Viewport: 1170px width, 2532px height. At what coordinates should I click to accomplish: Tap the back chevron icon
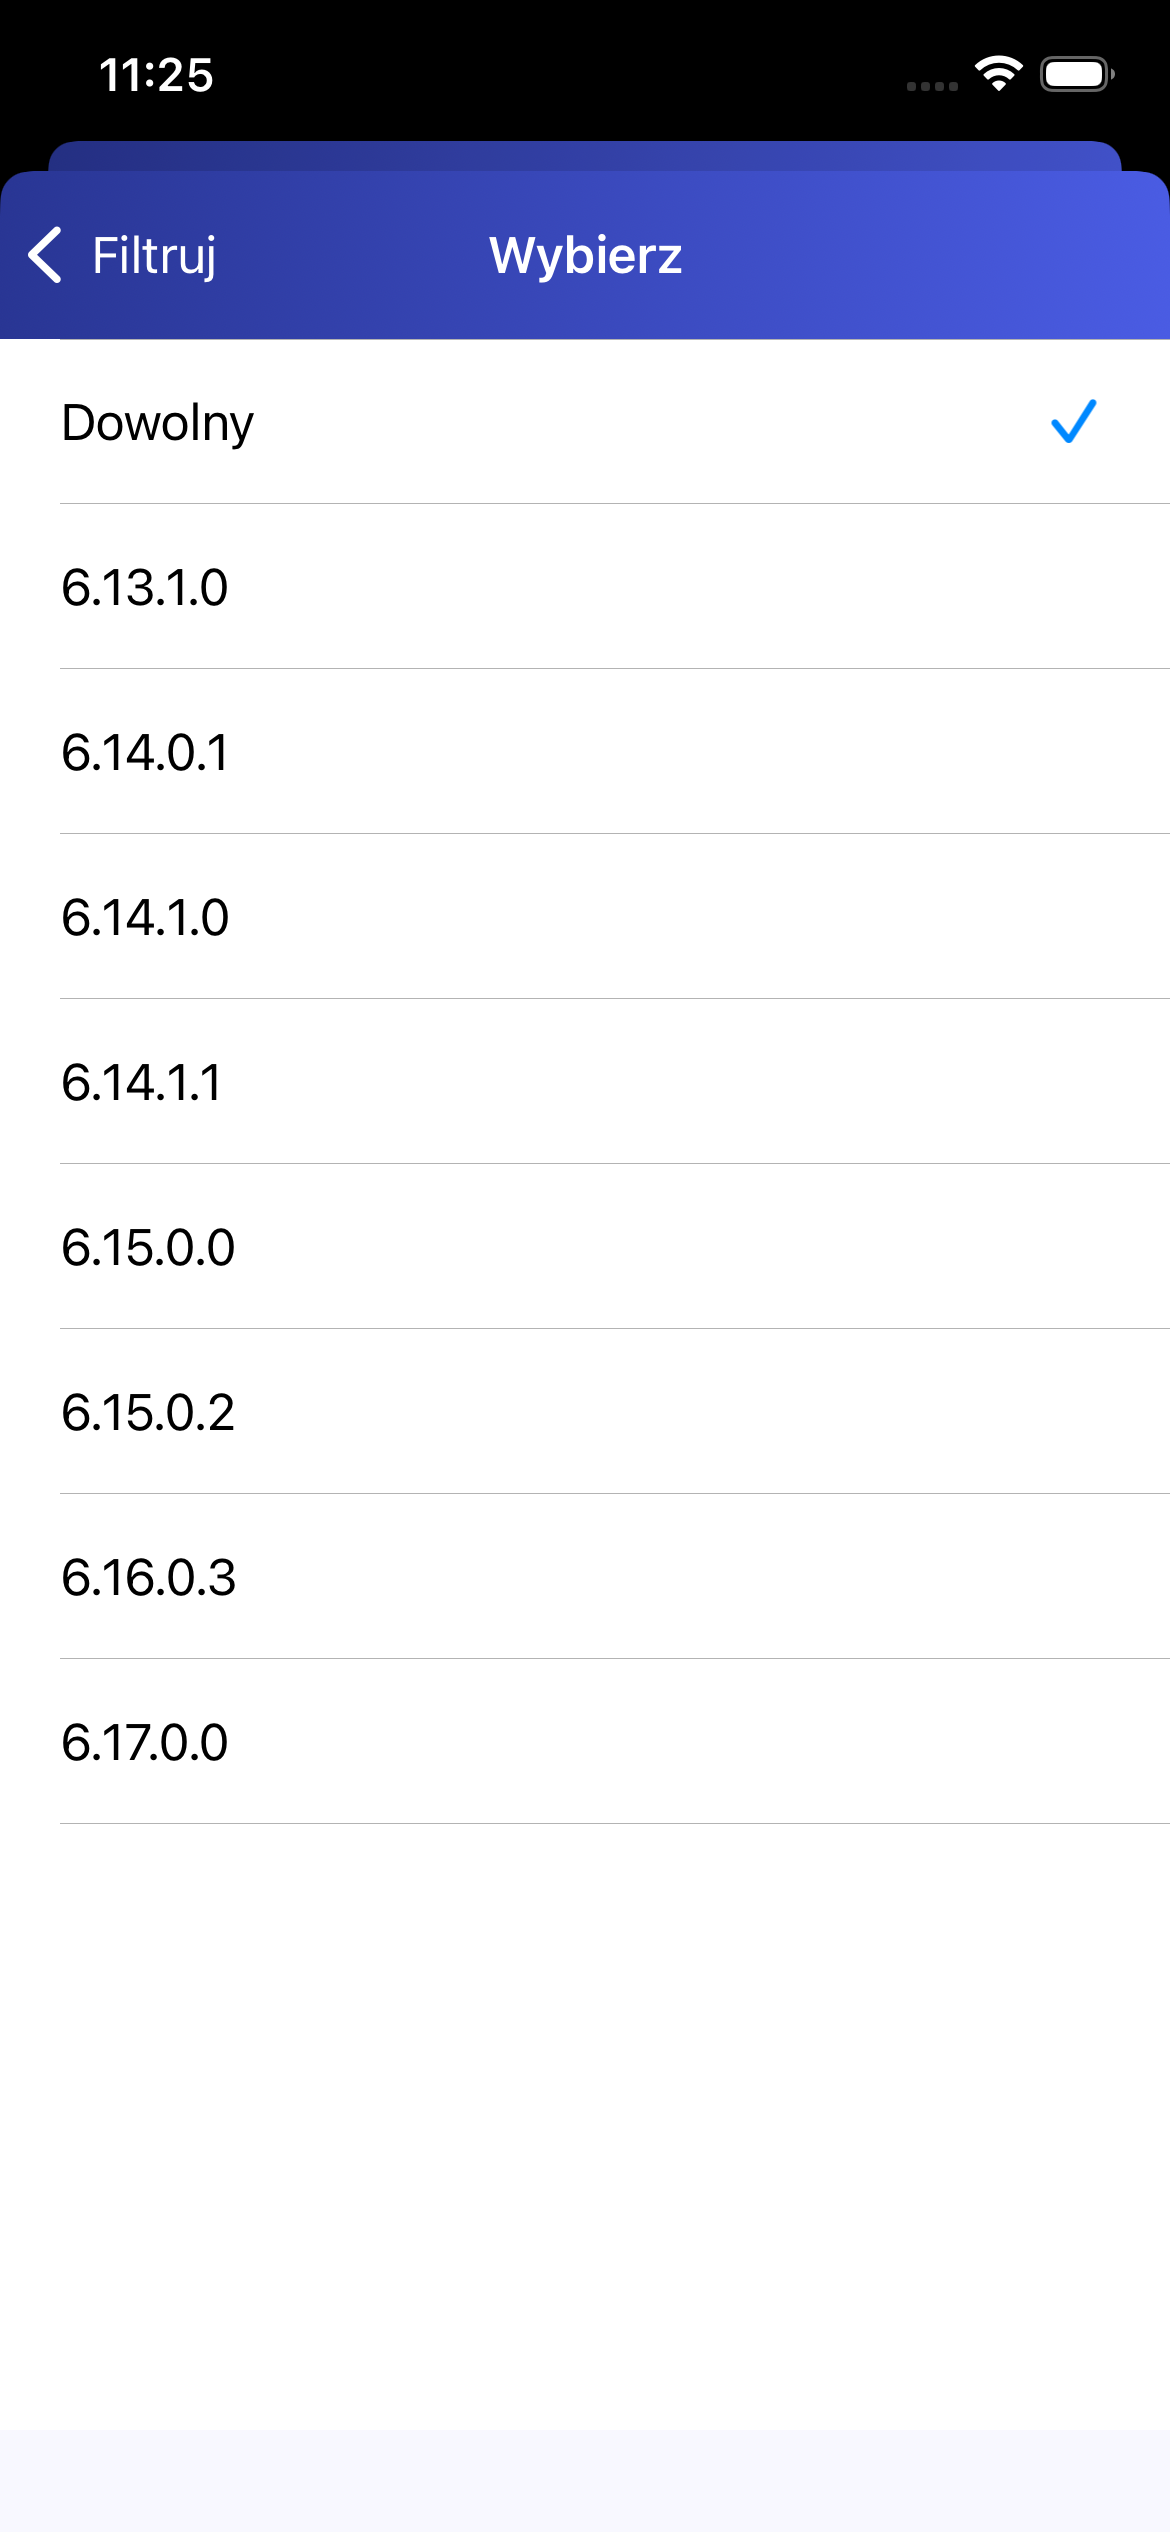(45, 255)
